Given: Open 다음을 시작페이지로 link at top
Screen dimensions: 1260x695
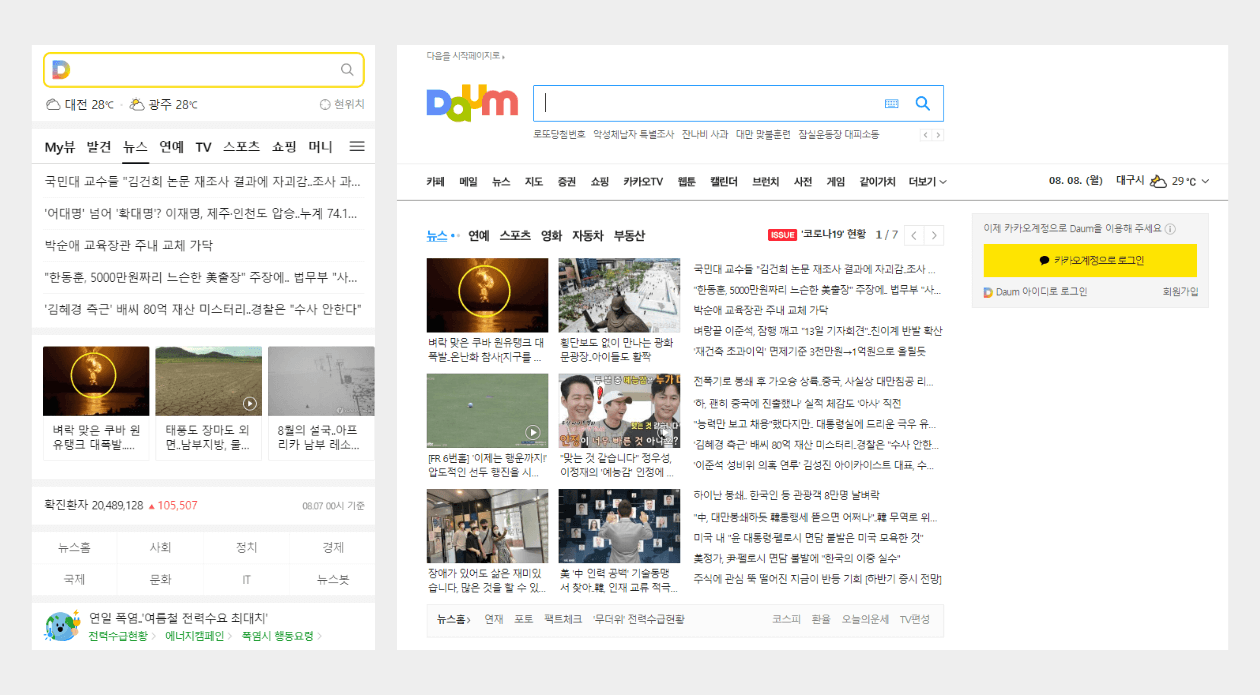Looking at the screenshot, I should click(x=465, y=56).
